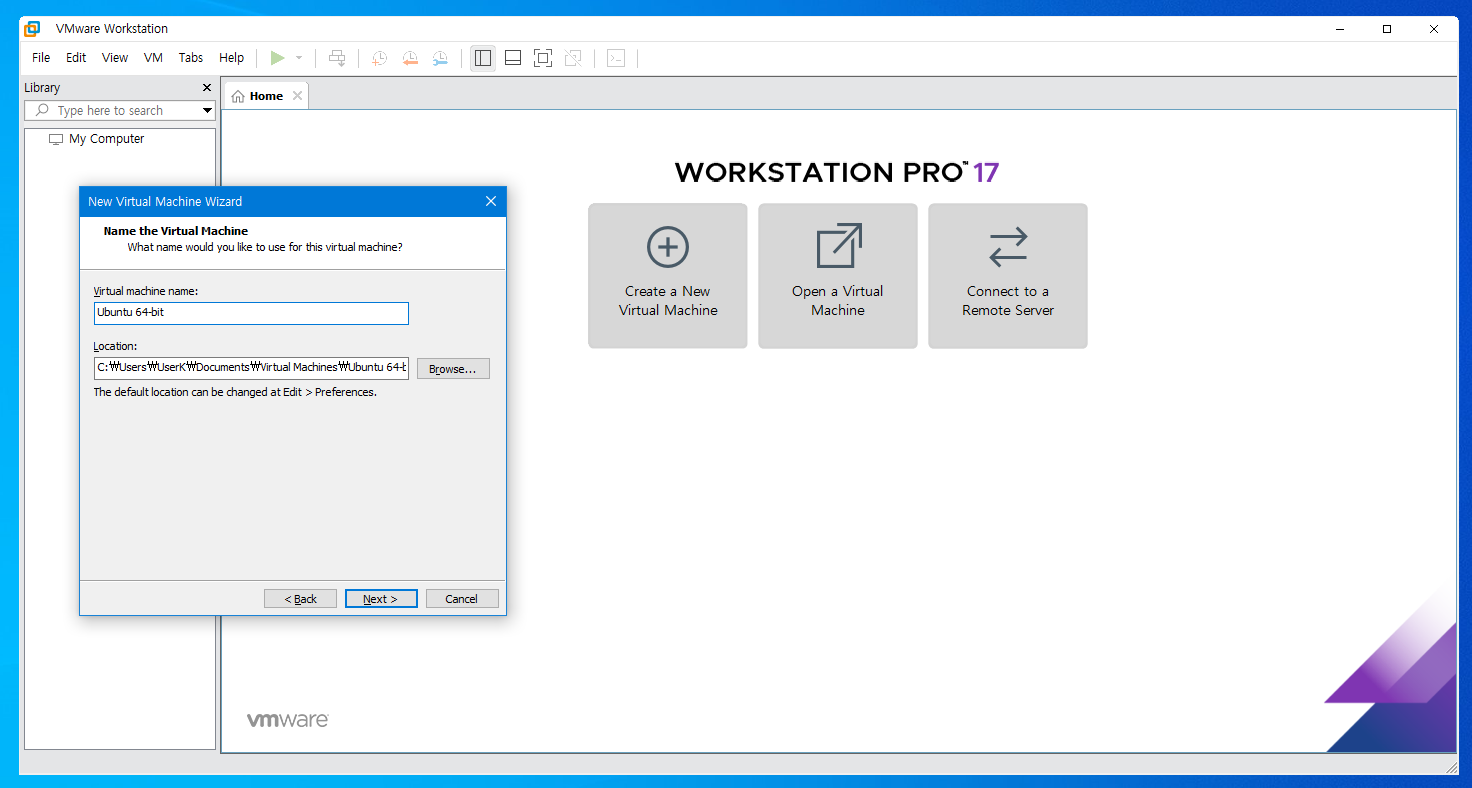Open the power options dropdown arrow
Viewport: 1472px width, 788px height.
[x=299, y=58]
